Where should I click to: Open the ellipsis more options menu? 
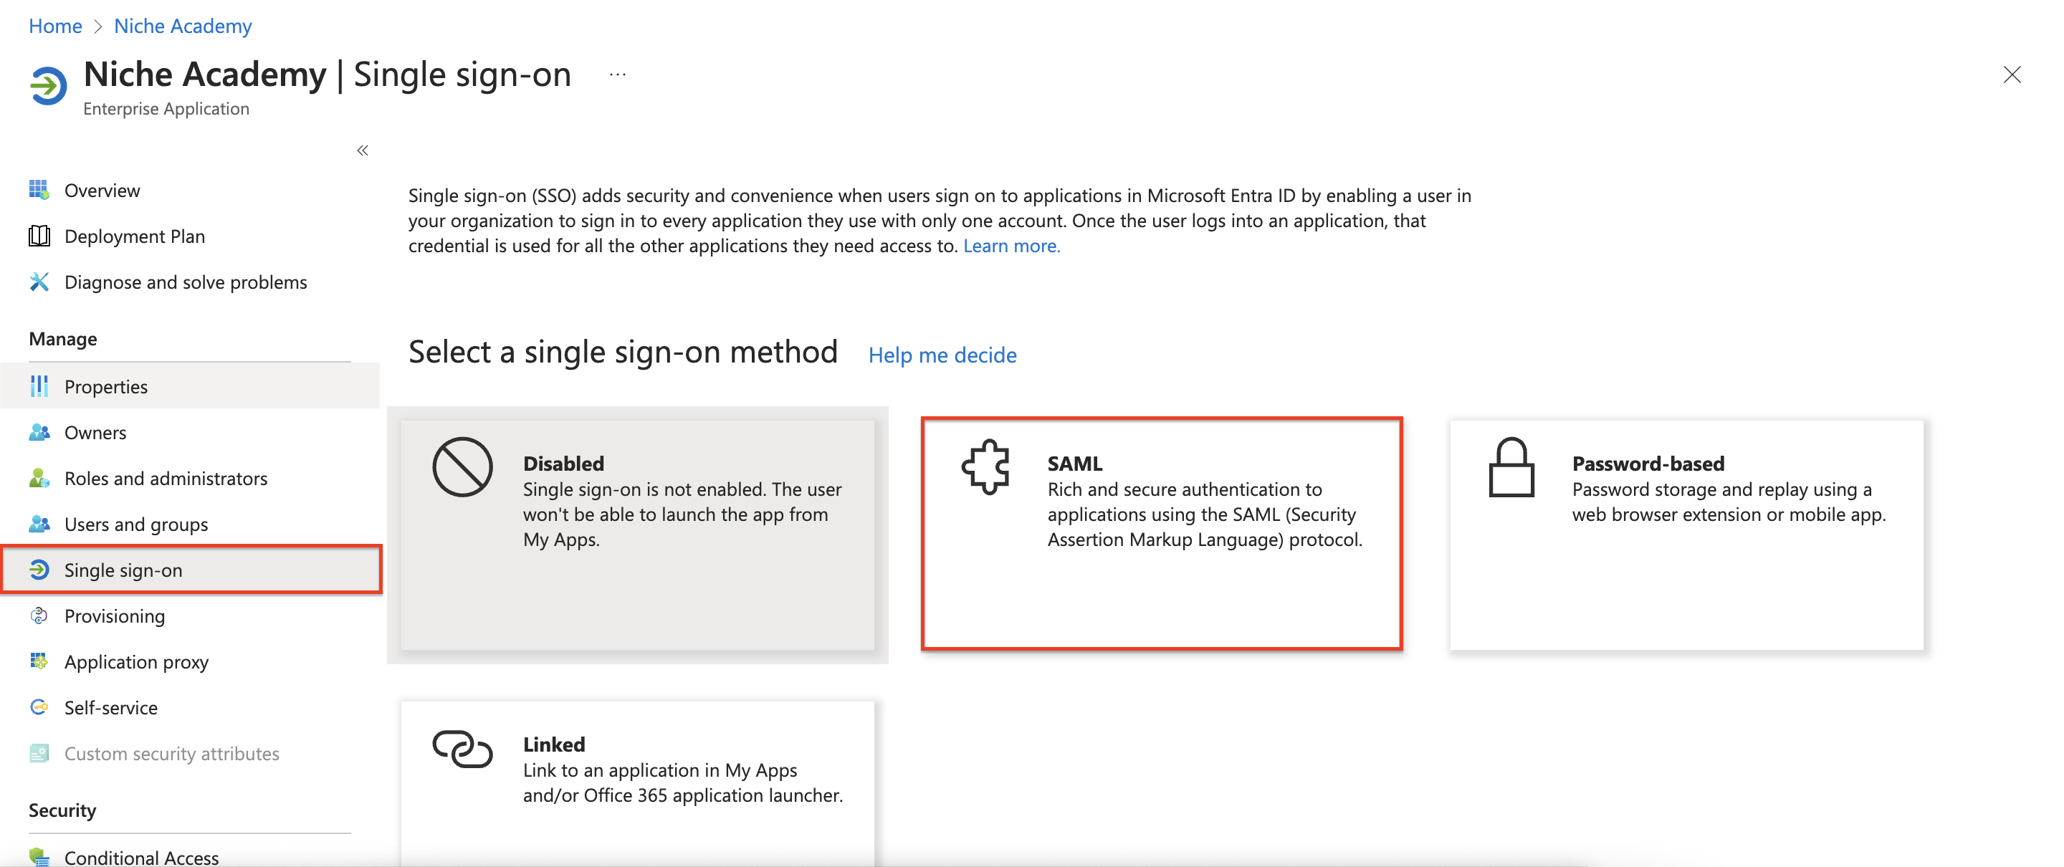618,75
